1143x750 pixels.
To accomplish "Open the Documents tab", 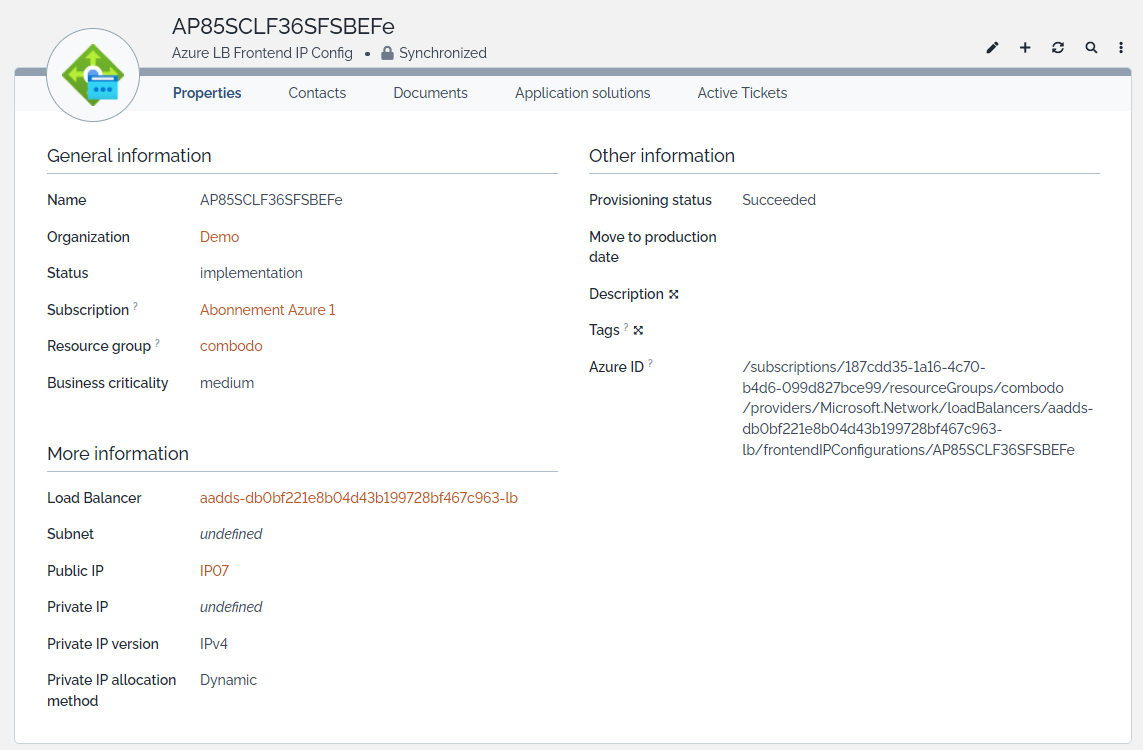I will (430, 93).
